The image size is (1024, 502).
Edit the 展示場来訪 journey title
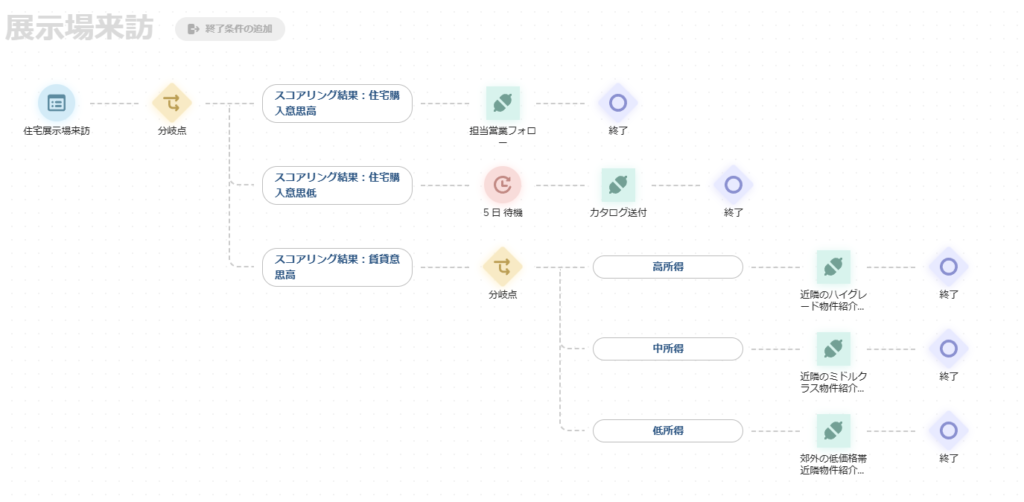[80, 29]
